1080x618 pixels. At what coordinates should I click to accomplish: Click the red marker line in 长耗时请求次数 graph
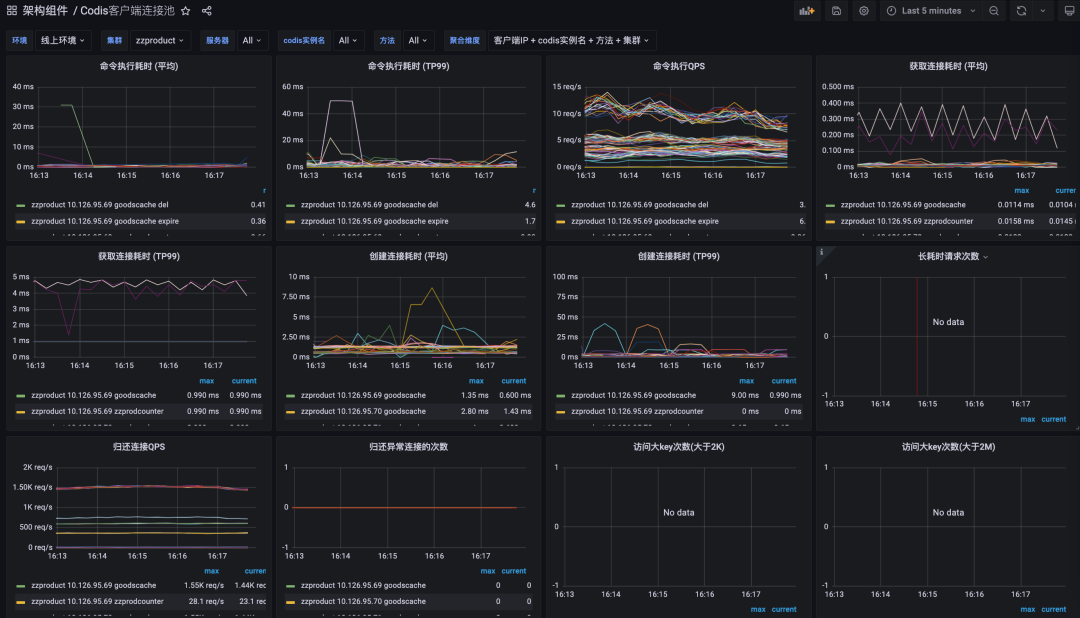(x=917, y=336)
